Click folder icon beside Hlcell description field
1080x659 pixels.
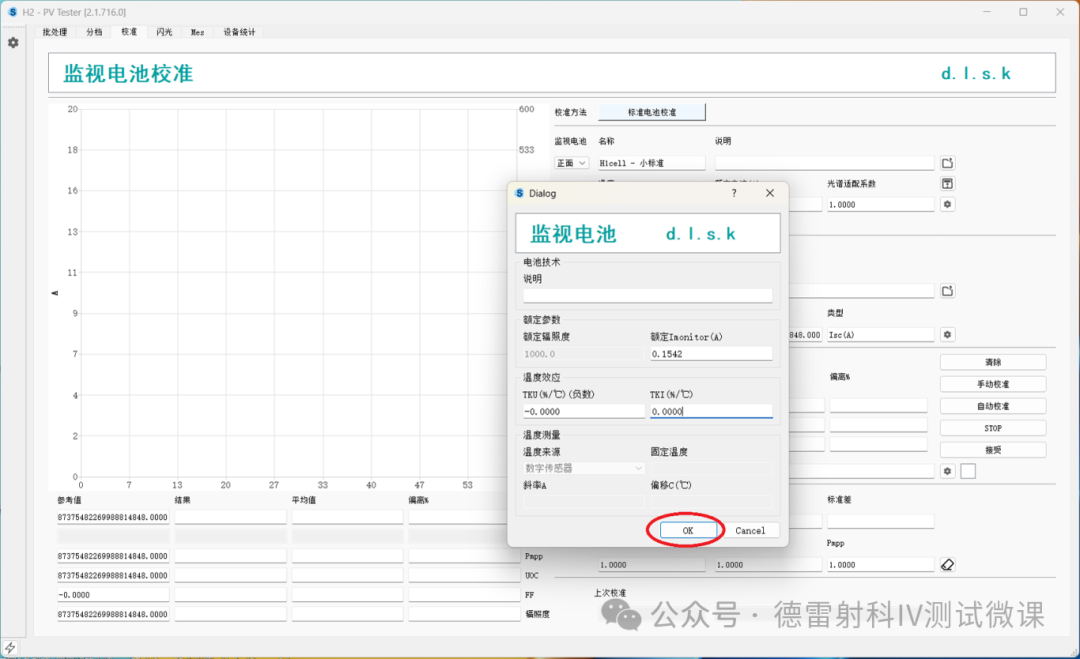[948, 163]
